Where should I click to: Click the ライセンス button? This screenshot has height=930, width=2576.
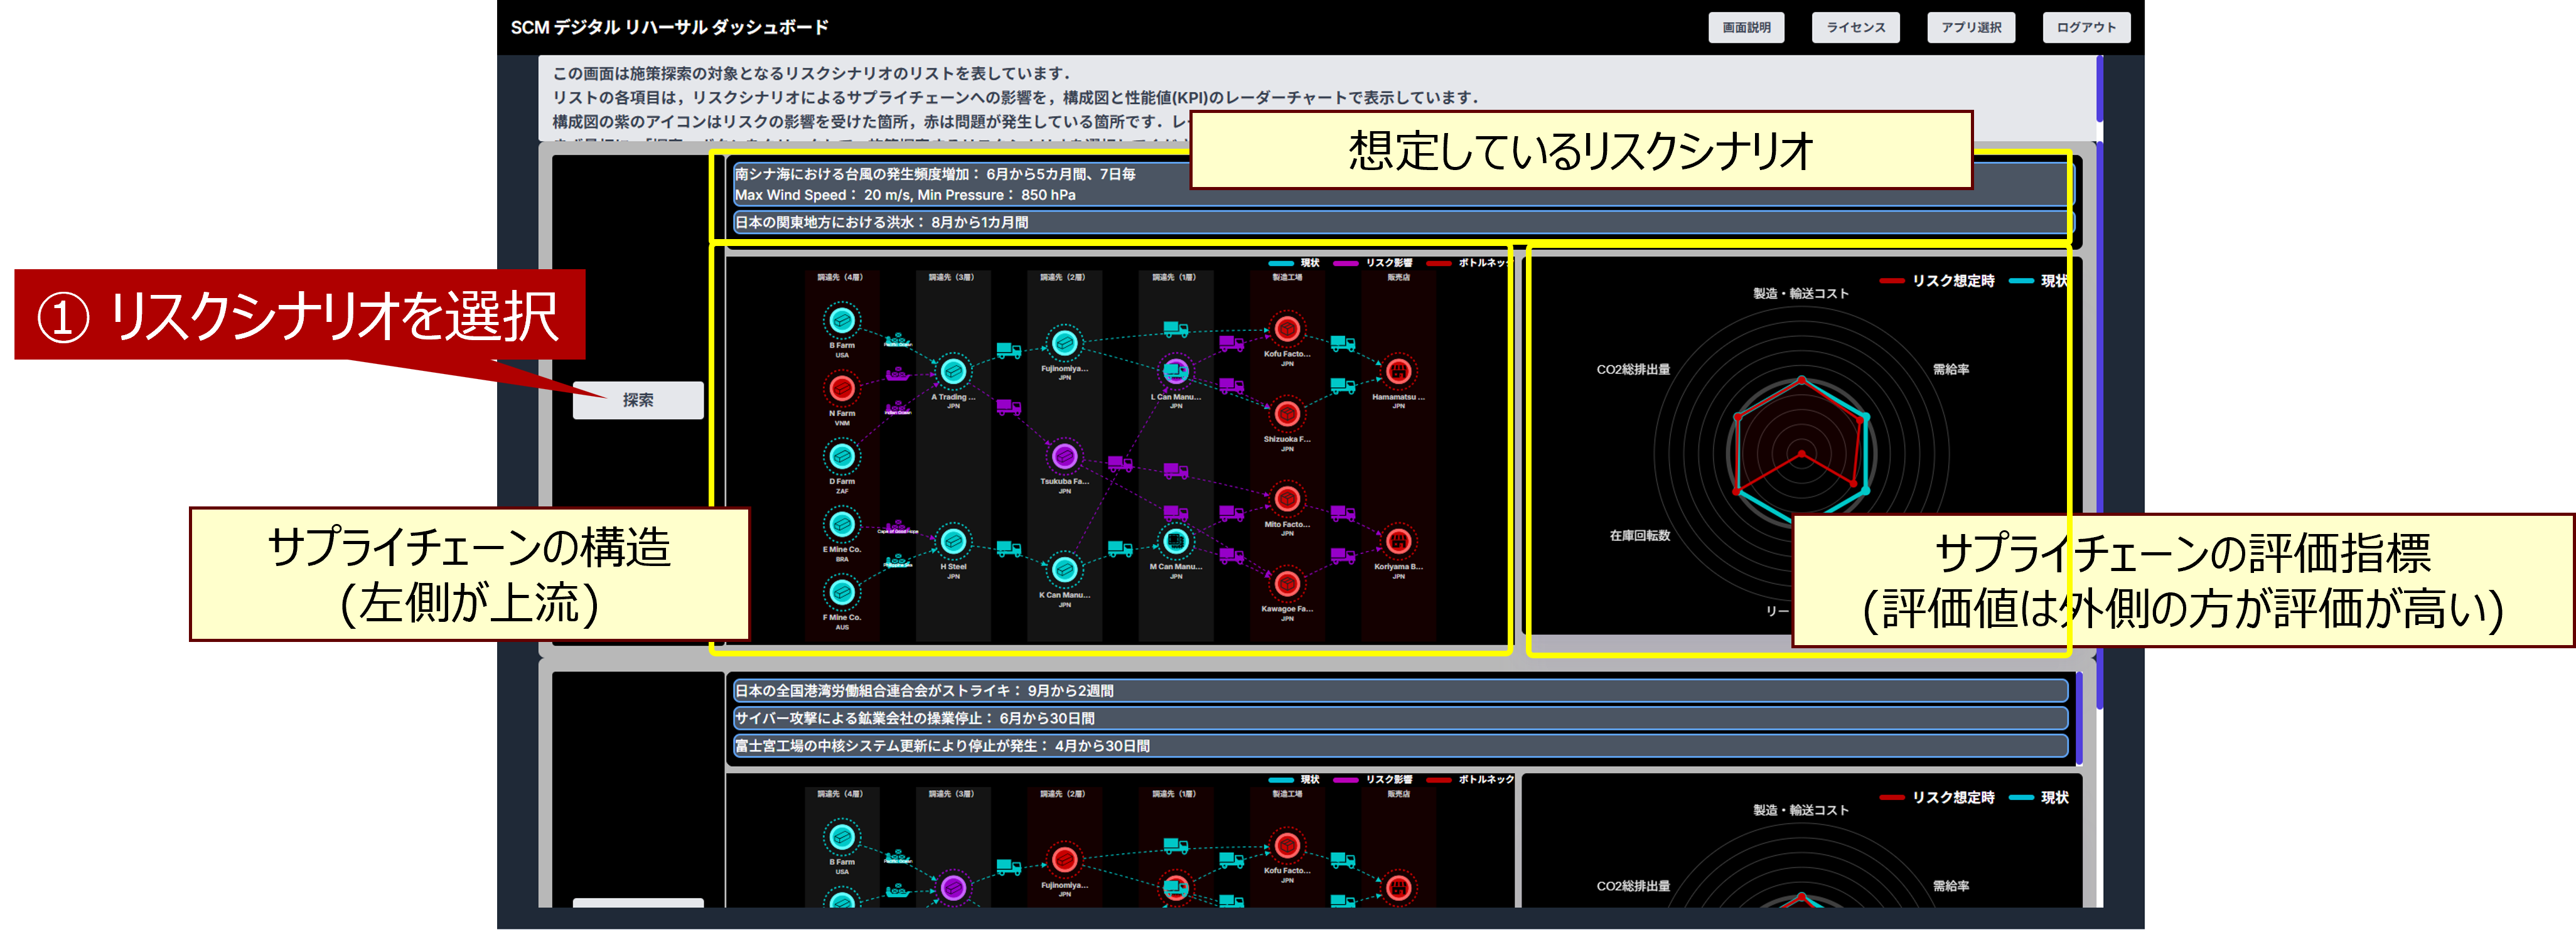click(1855, 28)
